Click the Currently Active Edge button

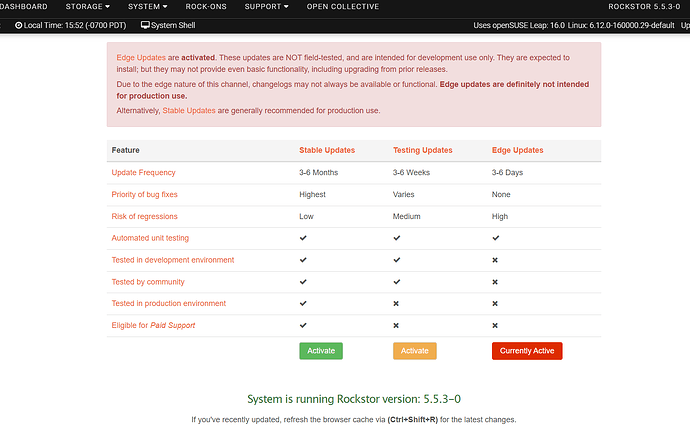[527, 351]
